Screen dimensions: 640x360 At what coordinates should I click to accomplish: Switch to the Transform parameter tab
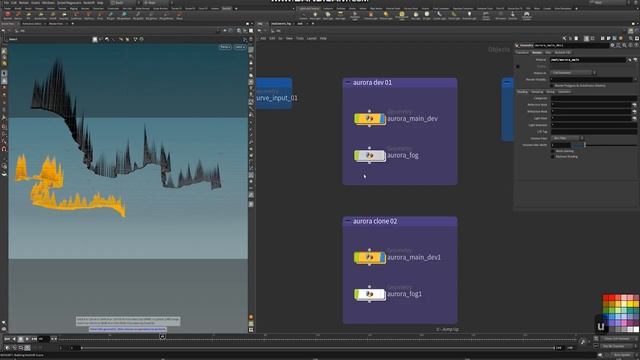522,53
